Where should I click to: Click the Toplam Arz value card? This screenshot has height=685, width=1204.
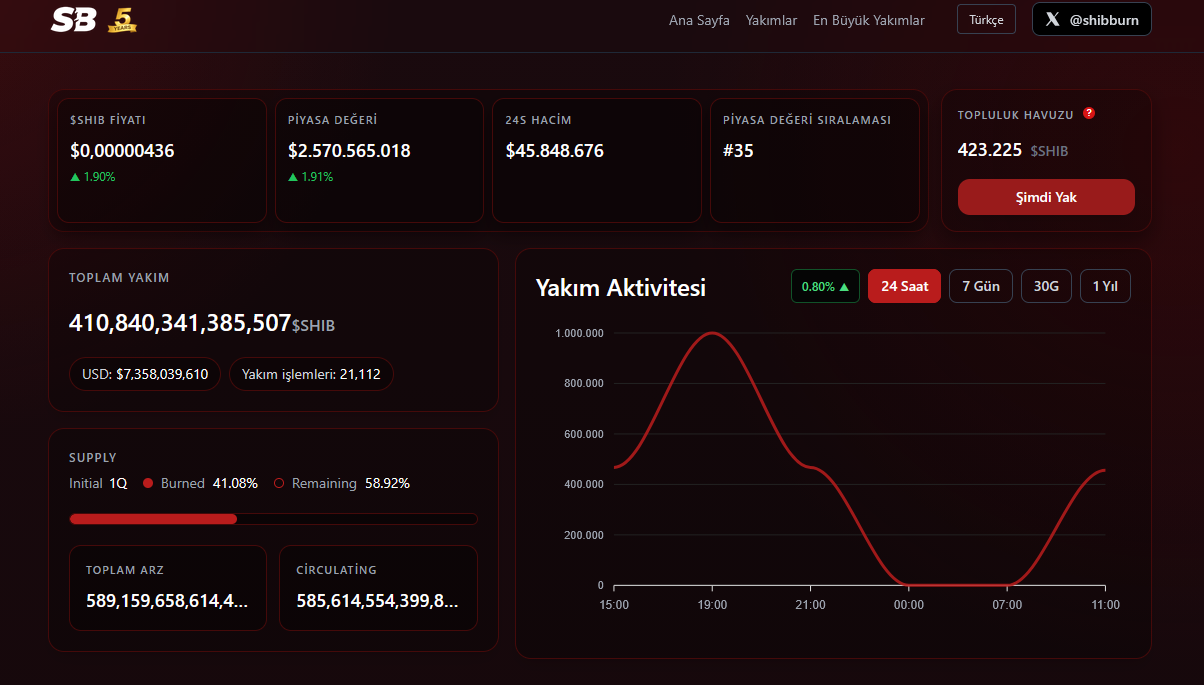(168, 588)
